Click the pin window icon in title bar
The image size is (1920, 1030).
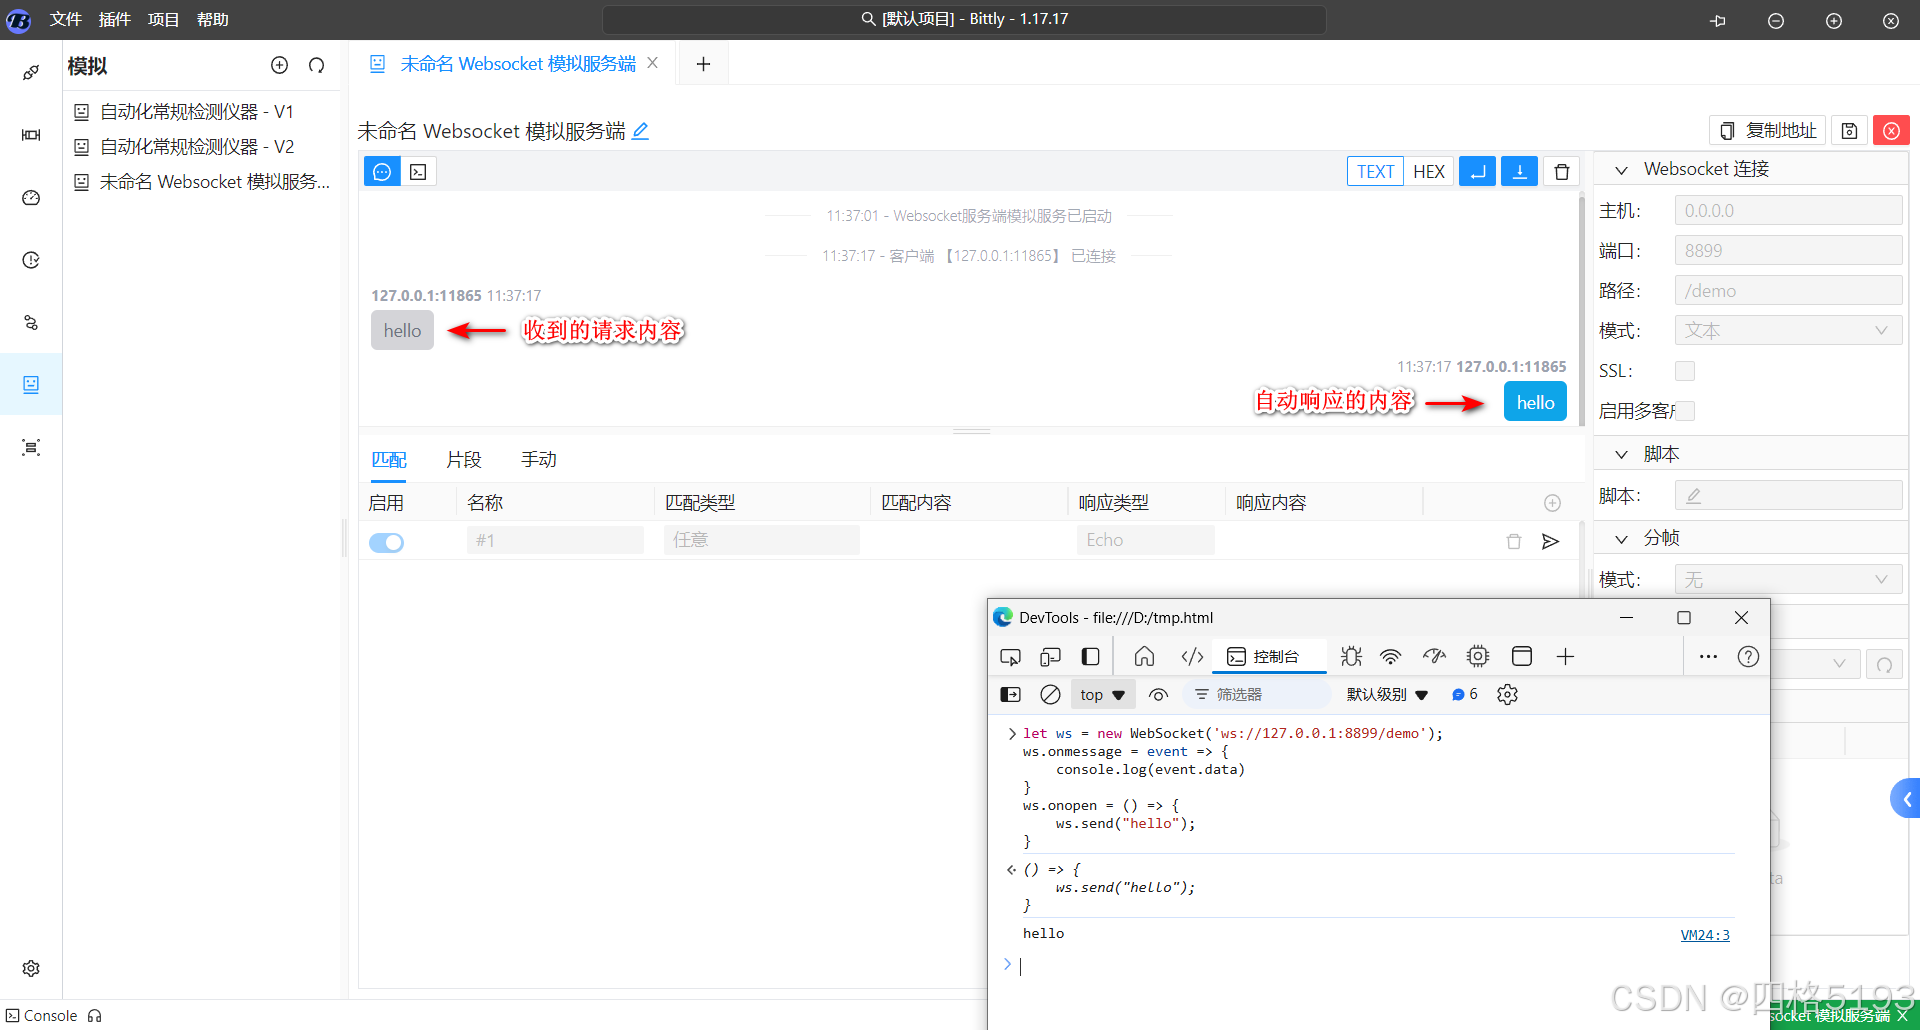coord(1718,20)
